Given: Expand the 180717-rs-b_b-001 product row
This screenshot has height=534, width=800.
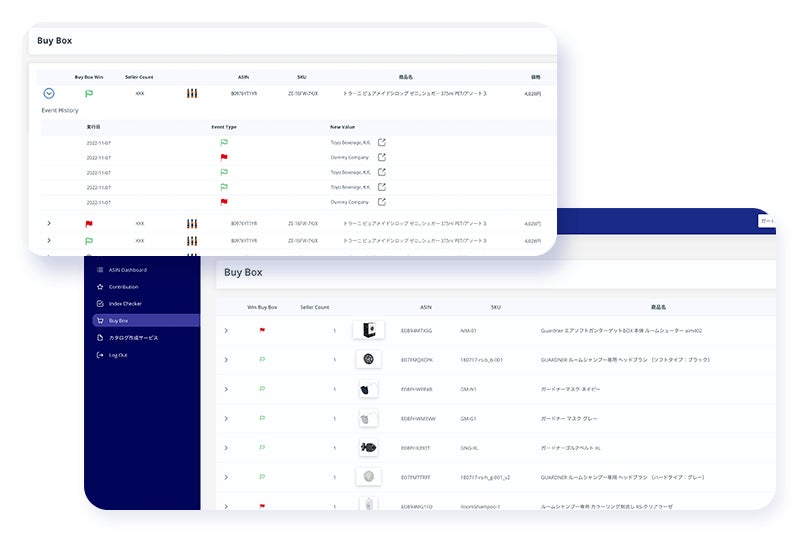Looking at the screenshot, I should coord(226,360).
